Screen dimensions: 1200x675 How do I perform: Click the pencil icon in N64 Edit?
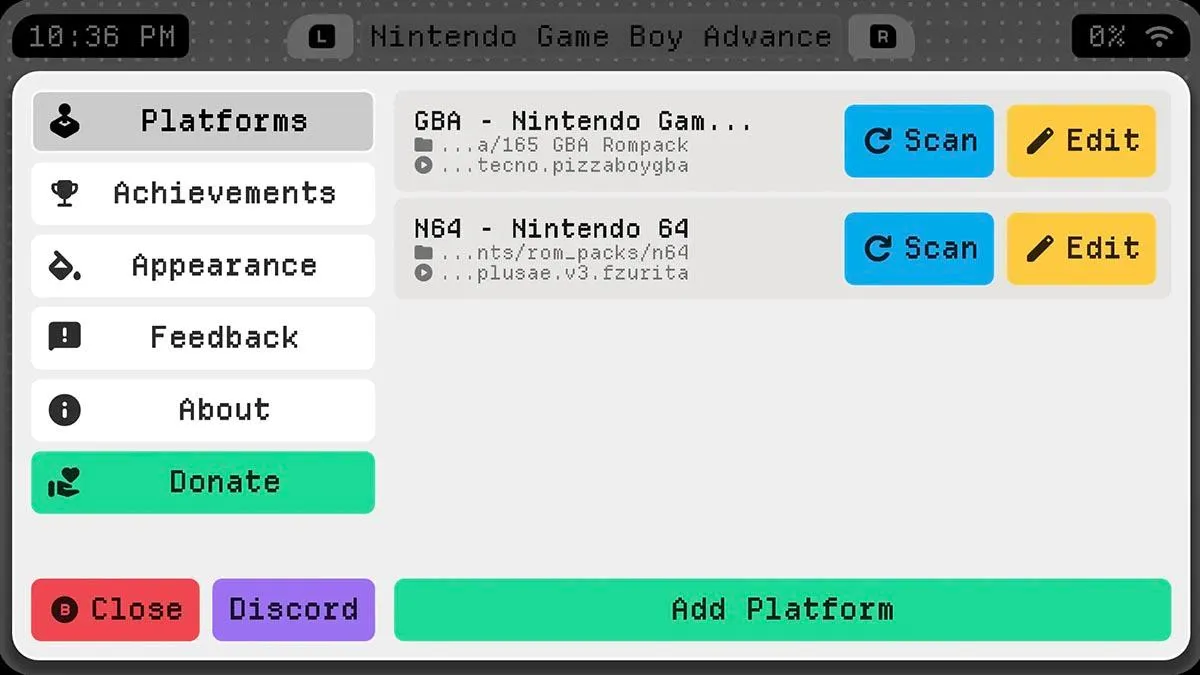point(1040,249)
